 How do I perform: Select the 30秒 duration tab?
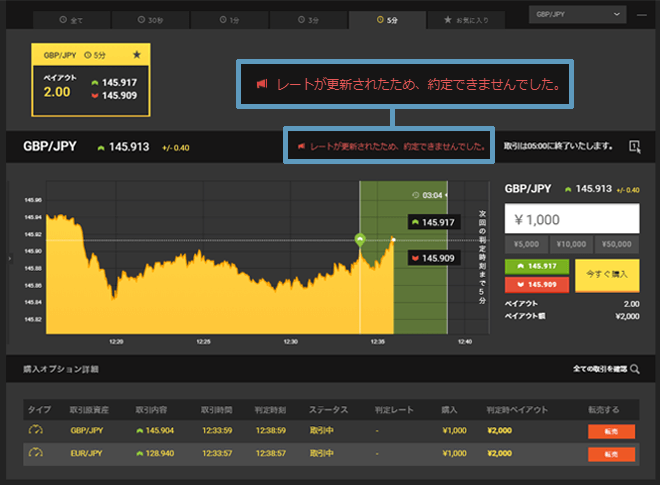tap(150, 20)
